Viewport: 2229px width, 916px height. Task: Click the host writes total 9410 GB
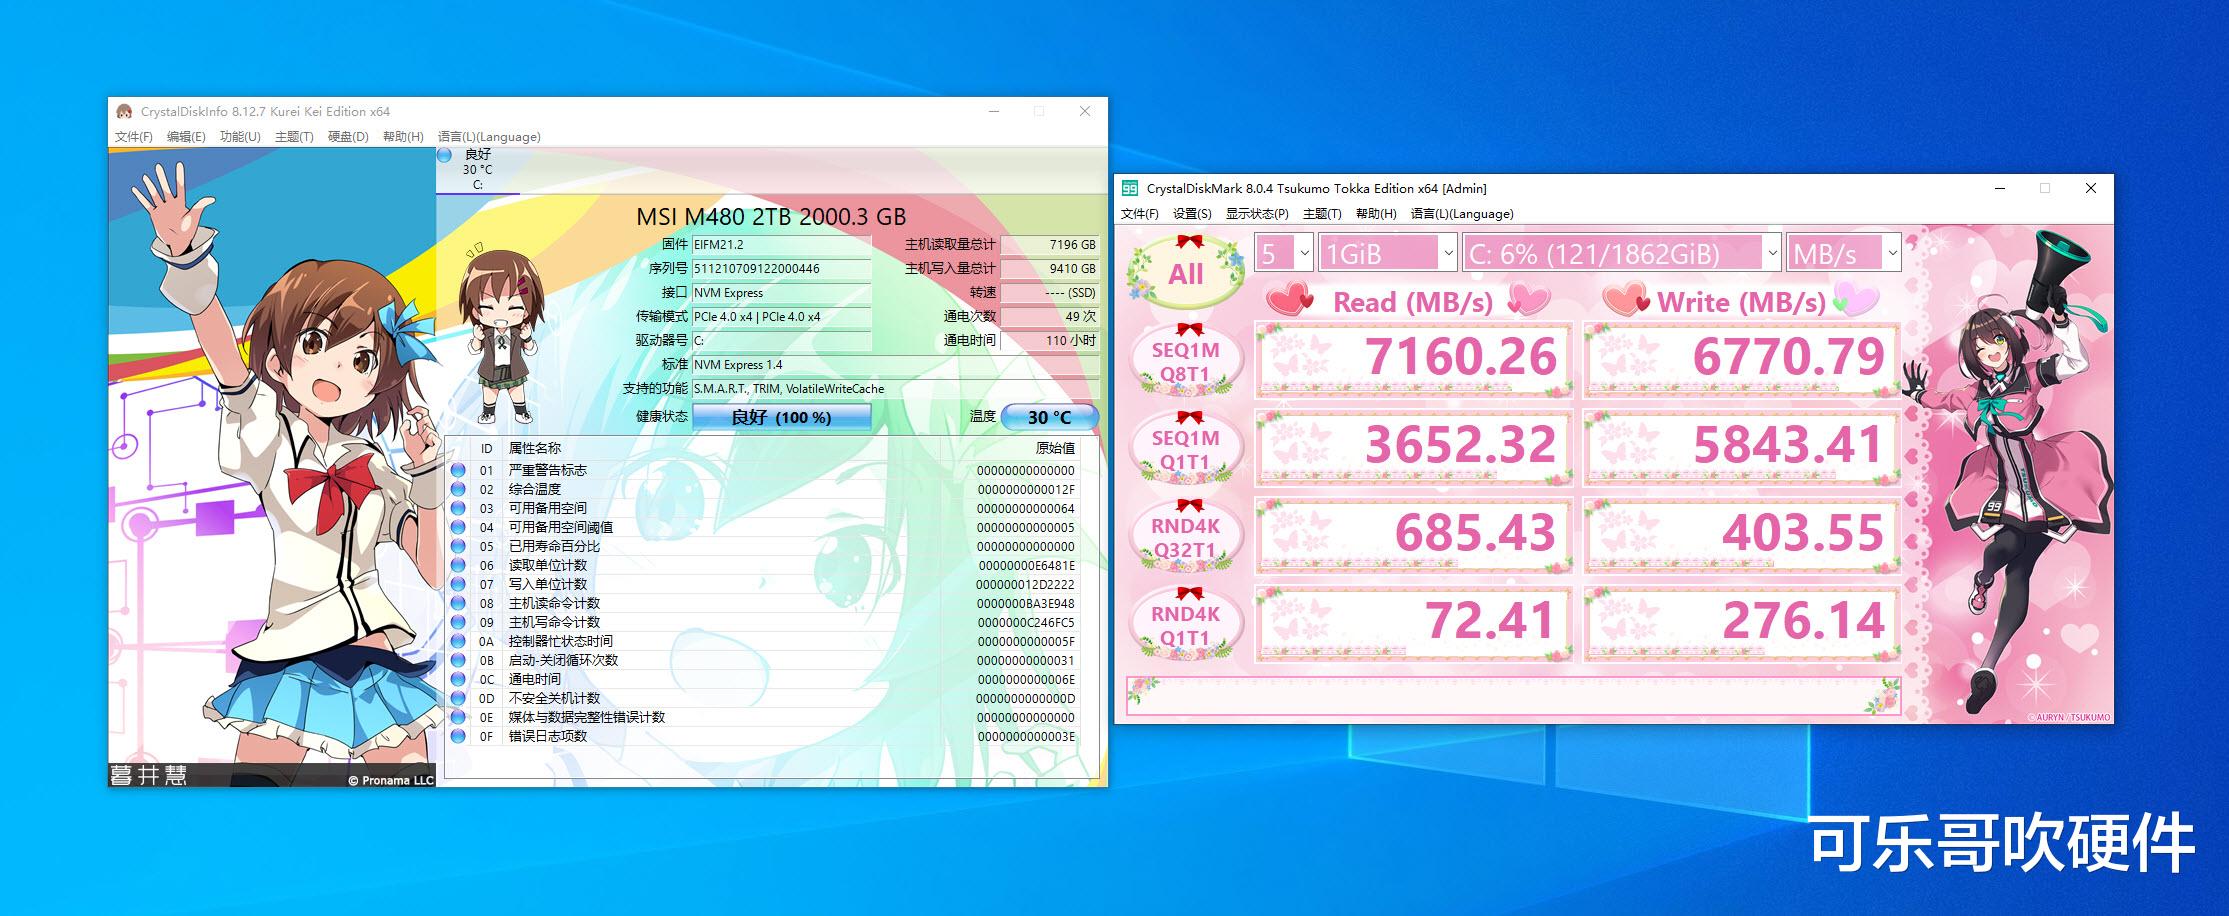point(1050,269)
